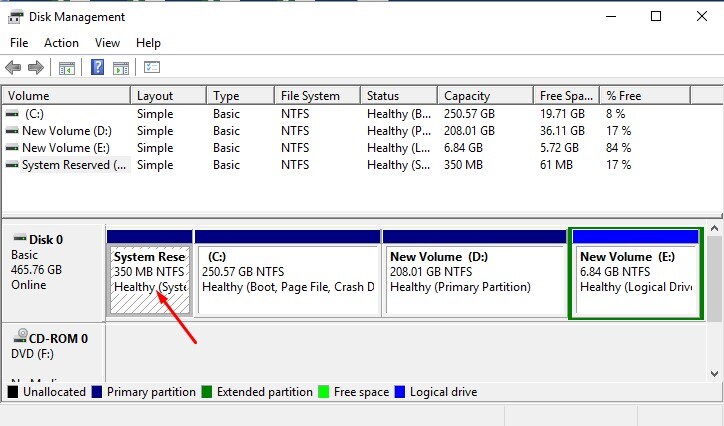Viewport: 724px width, 426px height.
Task: Open the Help question mark toolbar icon
Action: (x=97, y=67)
